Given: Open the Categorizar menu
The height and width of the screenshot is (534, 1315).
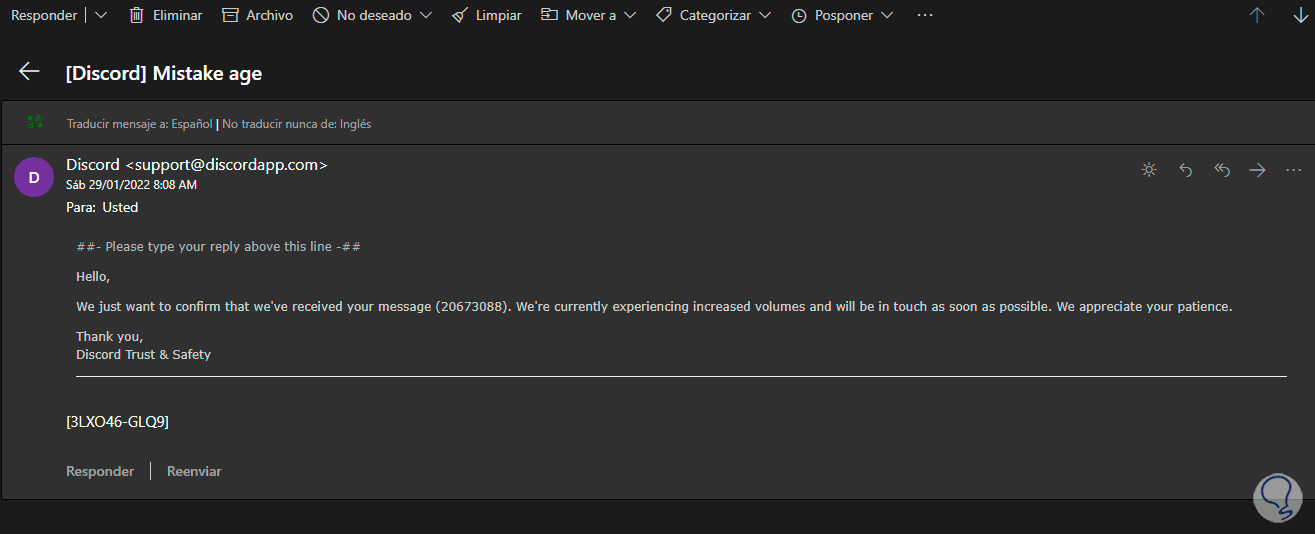Looking at the screenshot, I should (x=714, y=15).
